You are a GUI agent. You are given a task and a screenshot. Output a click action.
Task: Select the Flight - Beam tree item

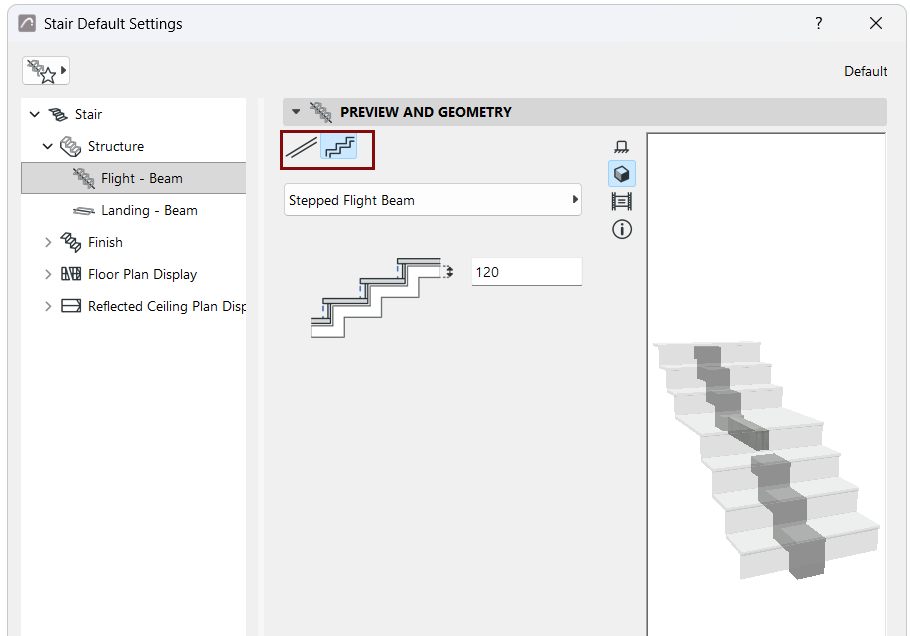coord(133,178)
